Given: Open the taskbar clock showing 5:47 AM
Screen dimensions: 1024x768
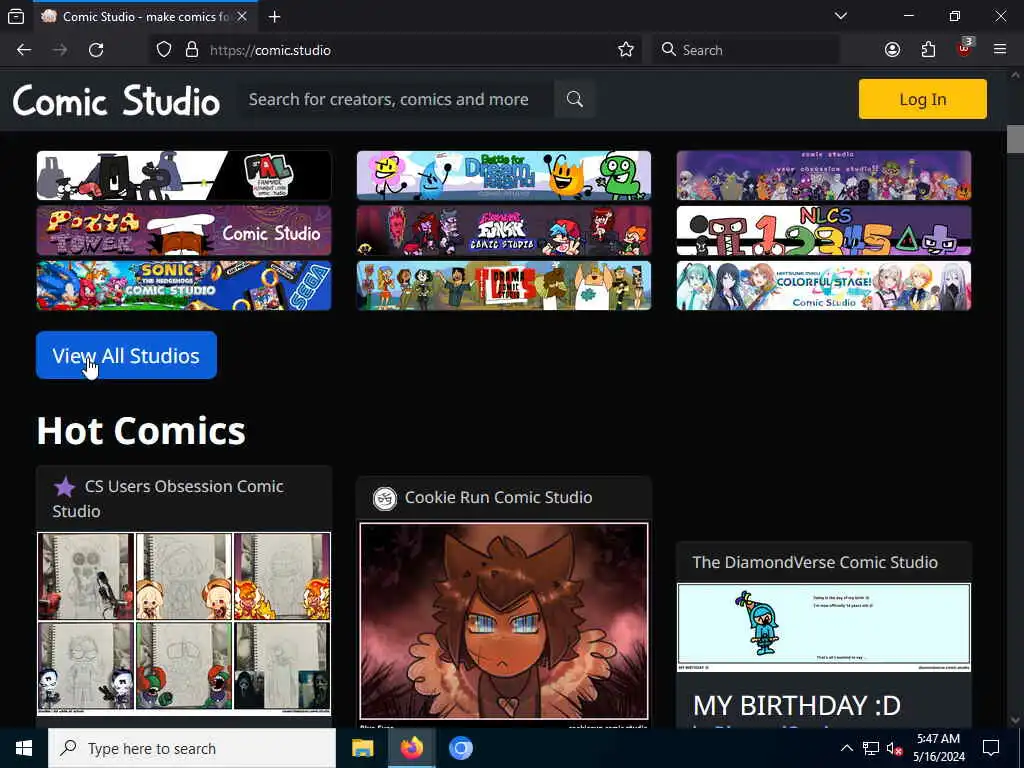Looking at the screenshot, I should point(938,748).
